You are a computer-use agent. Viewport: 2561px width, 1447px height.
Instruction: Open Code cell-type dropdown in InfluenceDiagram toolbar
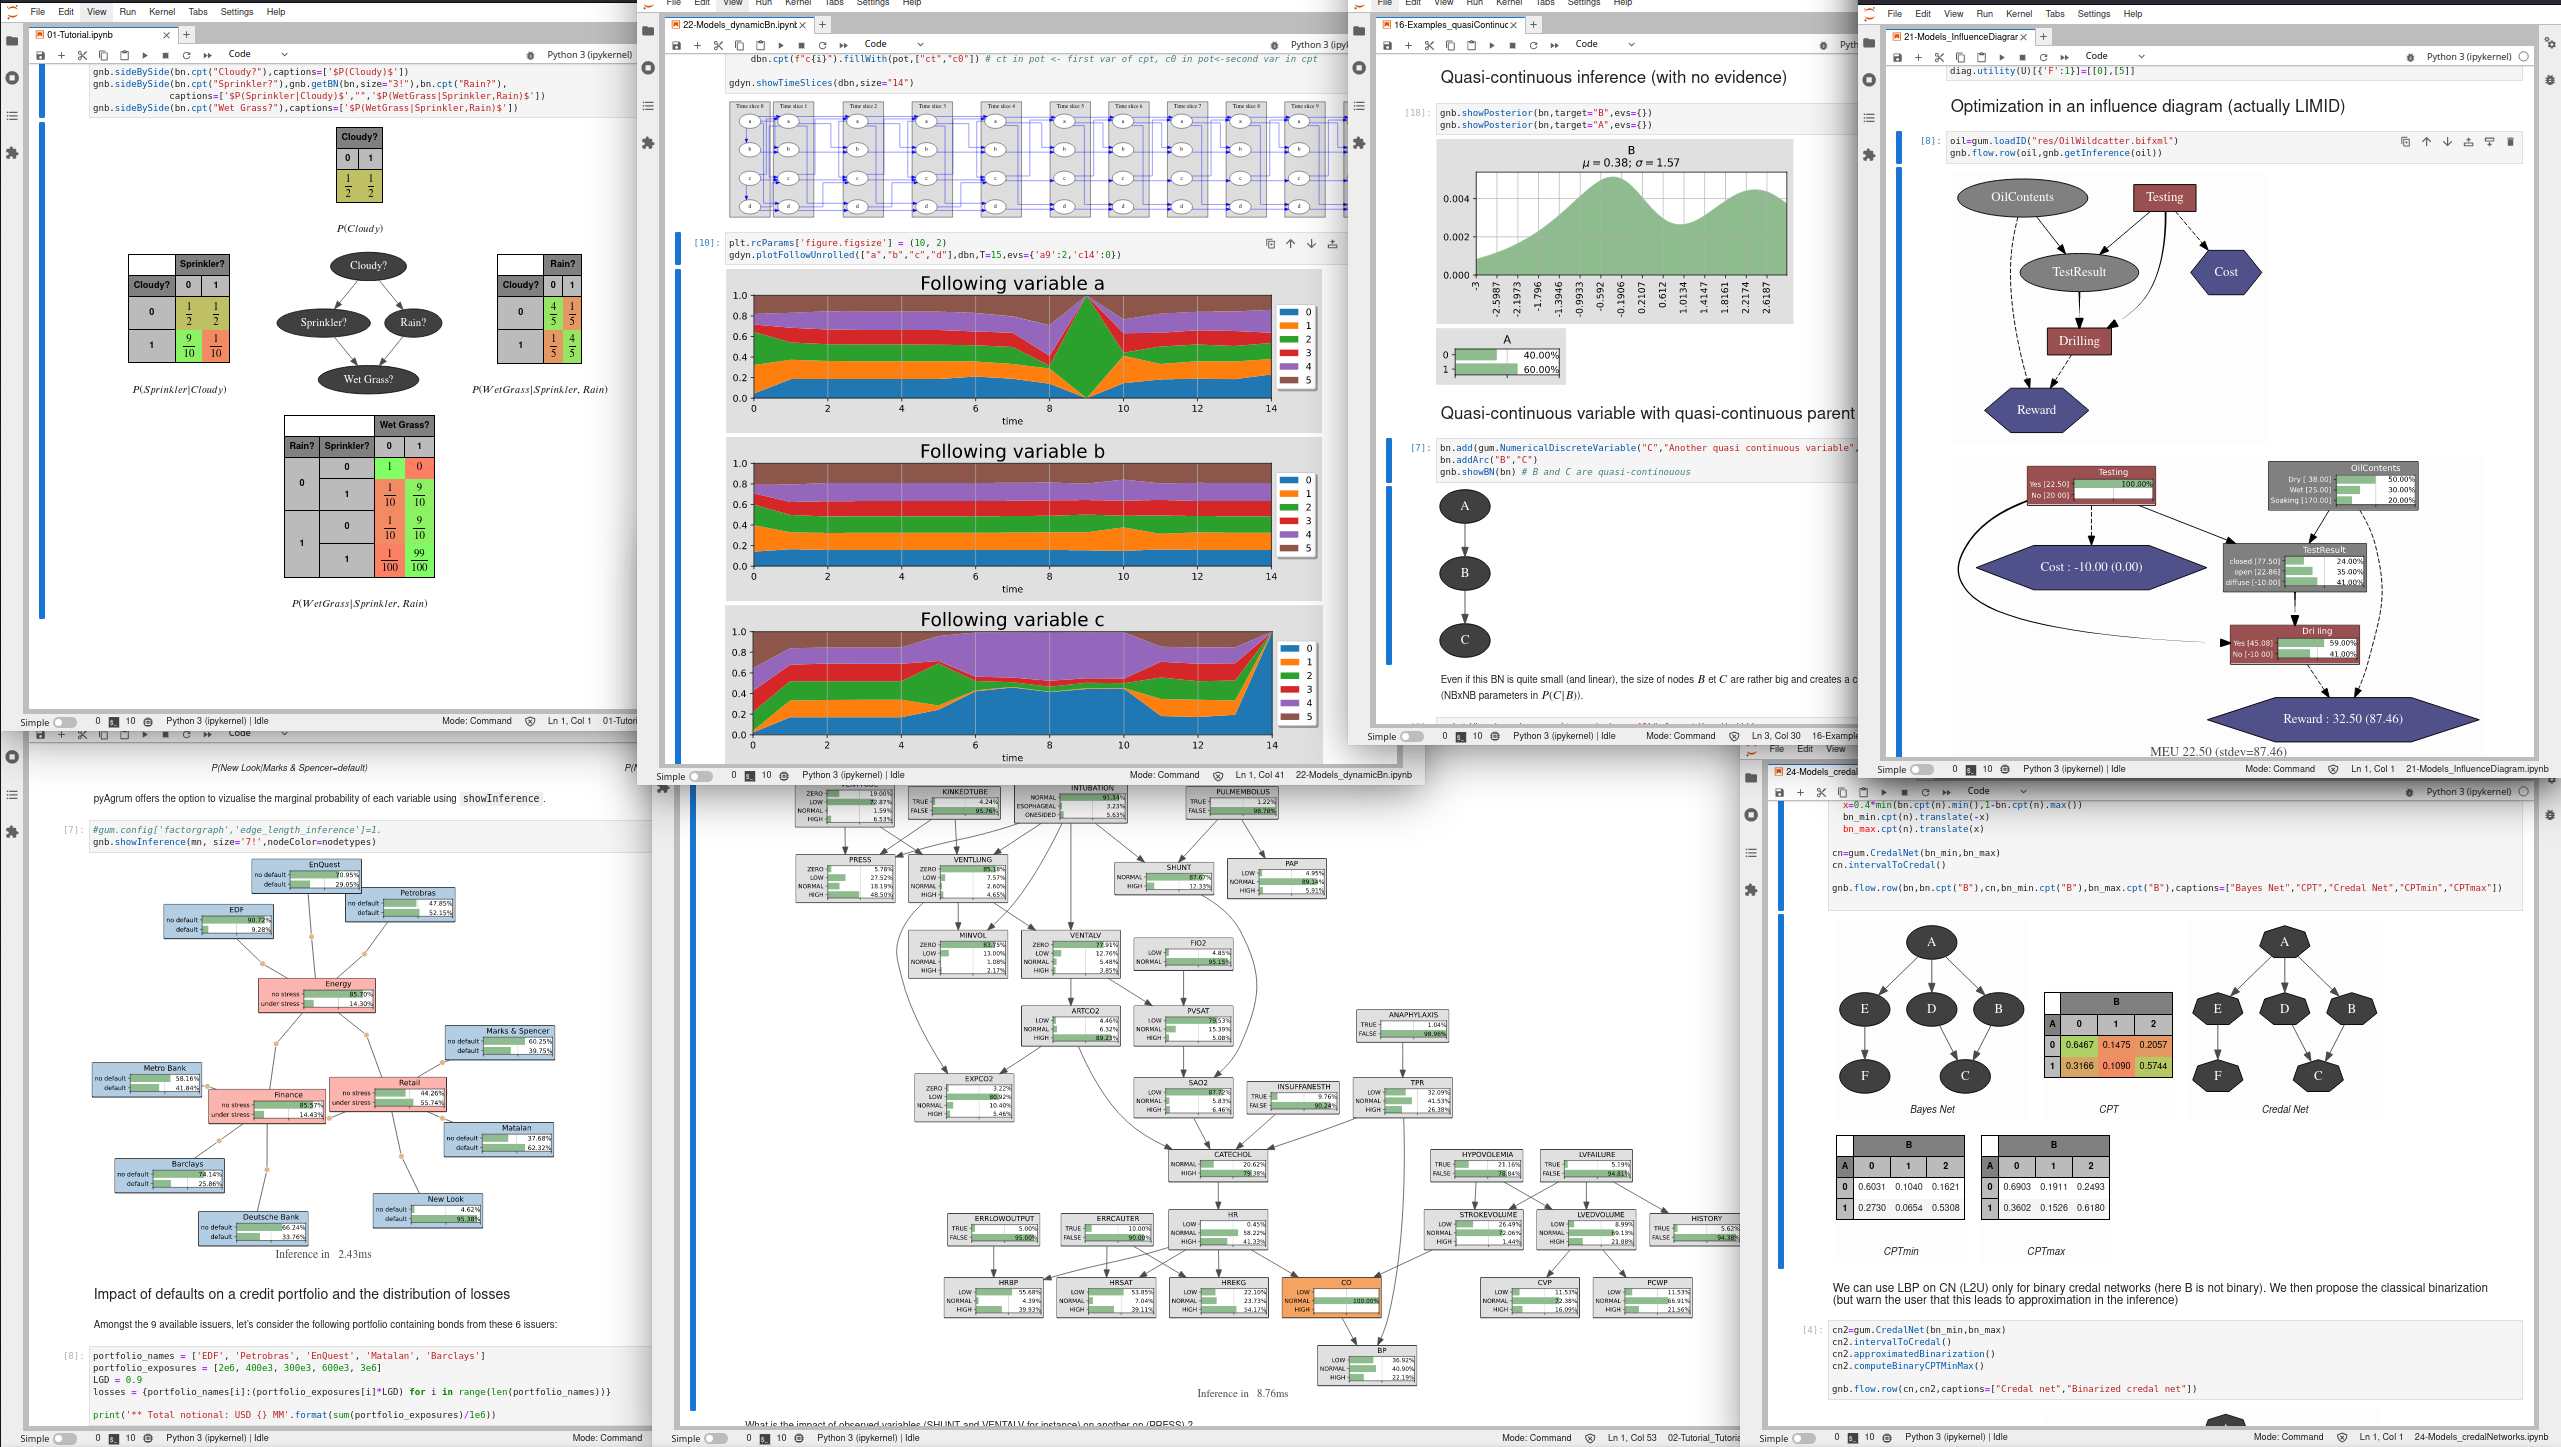click(x=2114, y=56)
